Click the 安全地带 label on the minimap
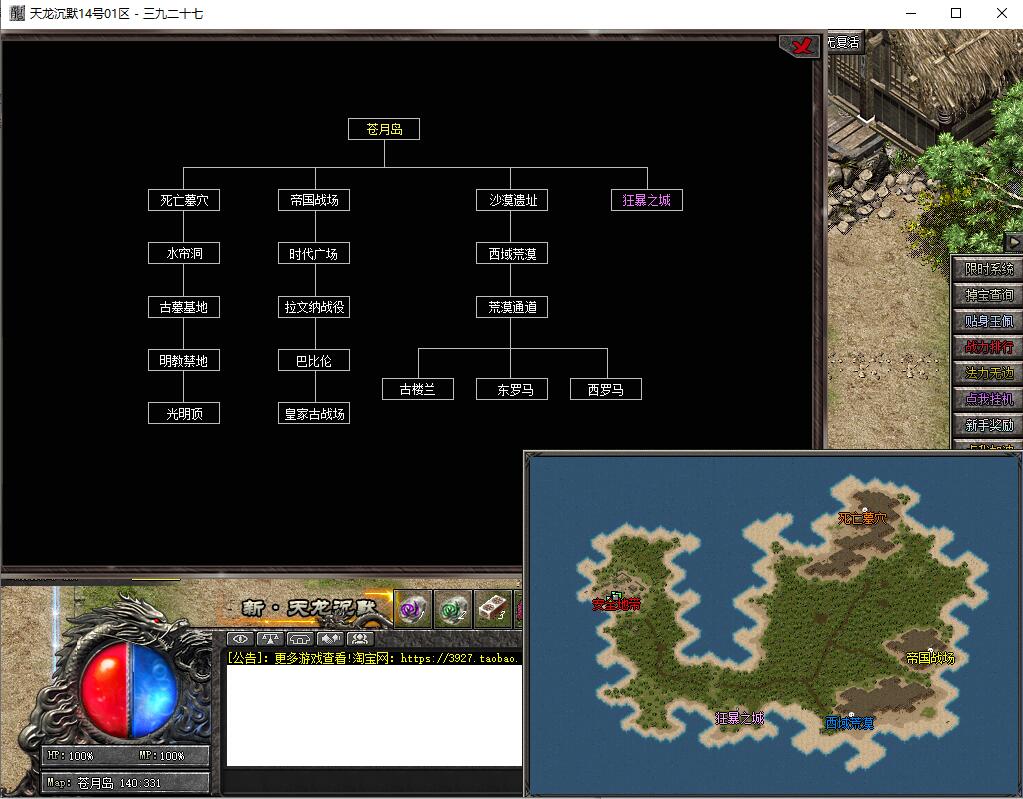 point(616,604)
